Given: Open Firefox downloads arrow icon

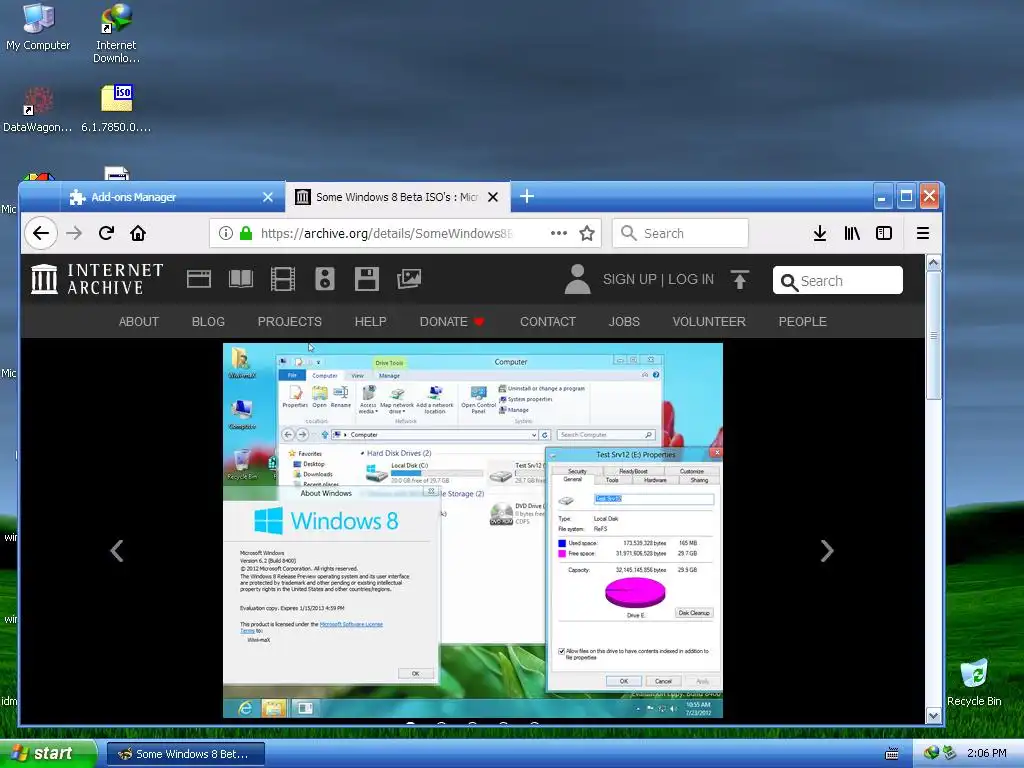Looking at the screenshot, I should 820,233.
